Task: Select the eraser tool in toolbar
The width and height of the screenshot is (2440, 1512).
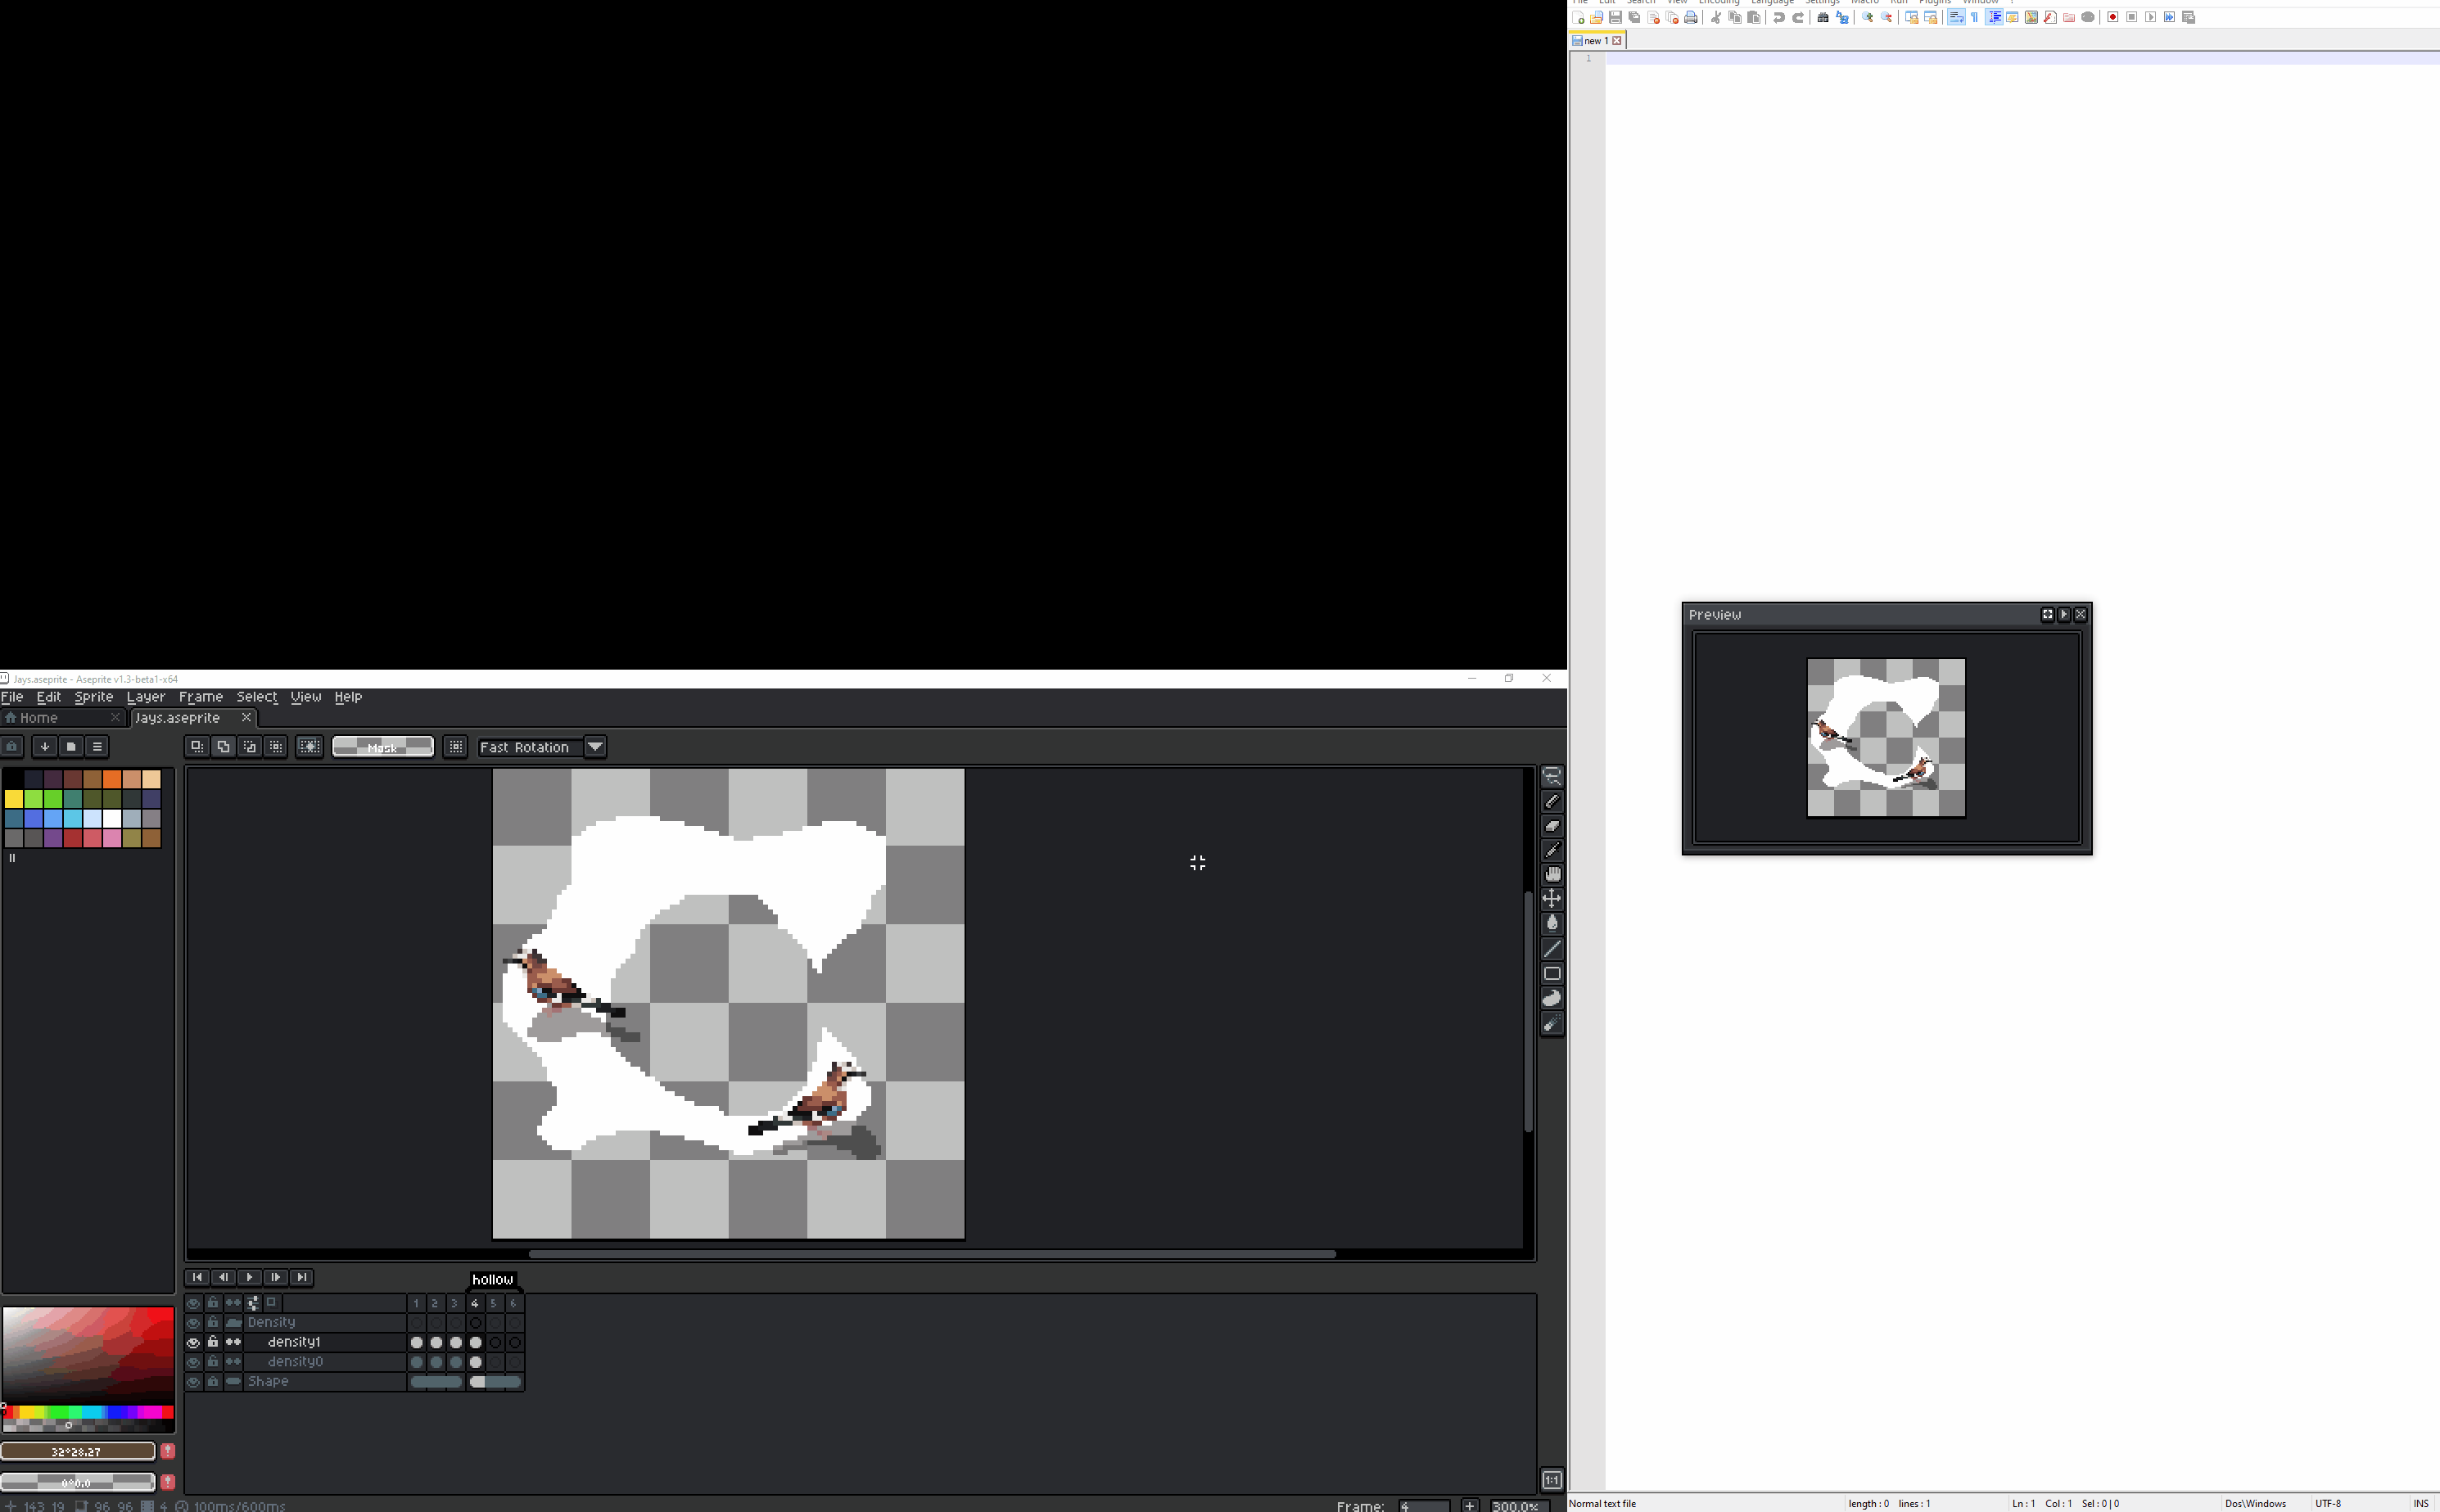Action: pyautogui.click(x=1551, y=826)
